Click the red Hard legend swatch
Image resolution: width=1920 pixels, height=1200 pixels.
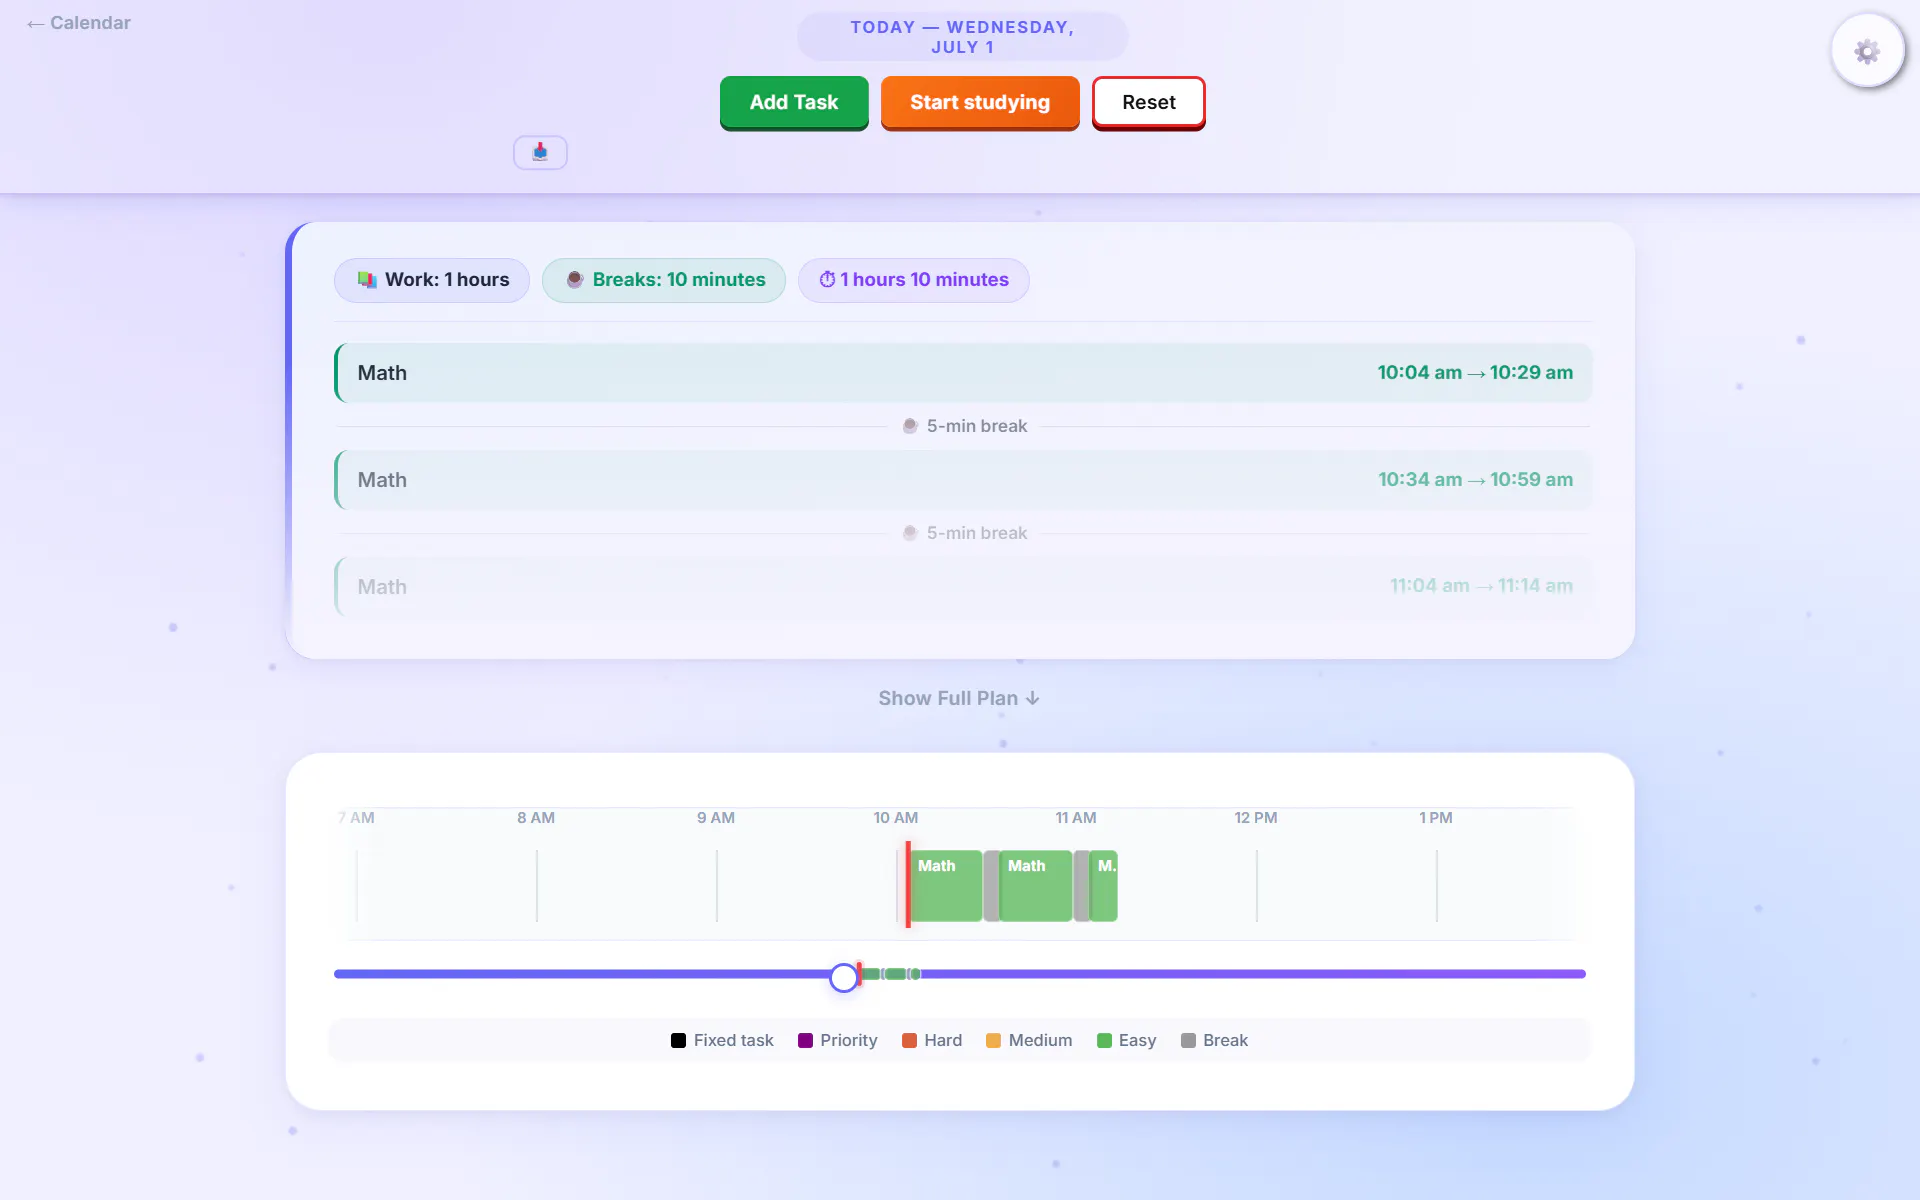909,1041
